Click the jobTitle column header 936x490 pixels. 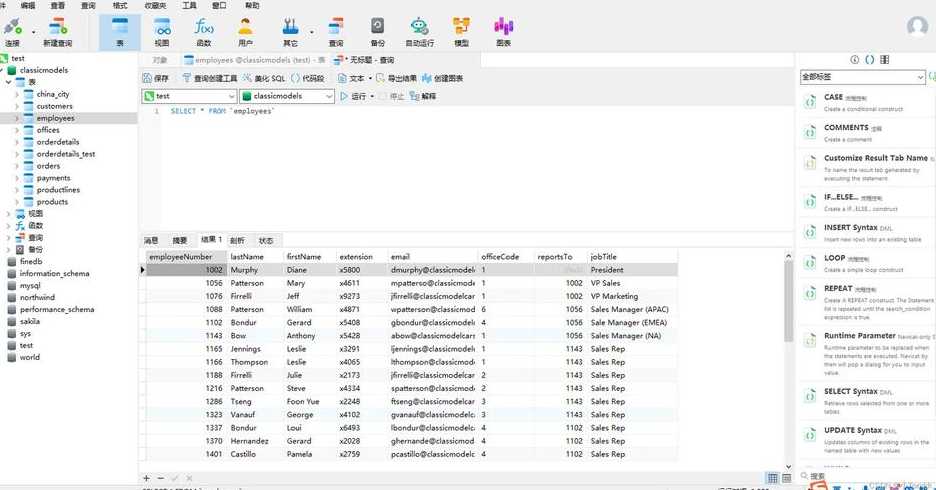(x=632, y=257)
